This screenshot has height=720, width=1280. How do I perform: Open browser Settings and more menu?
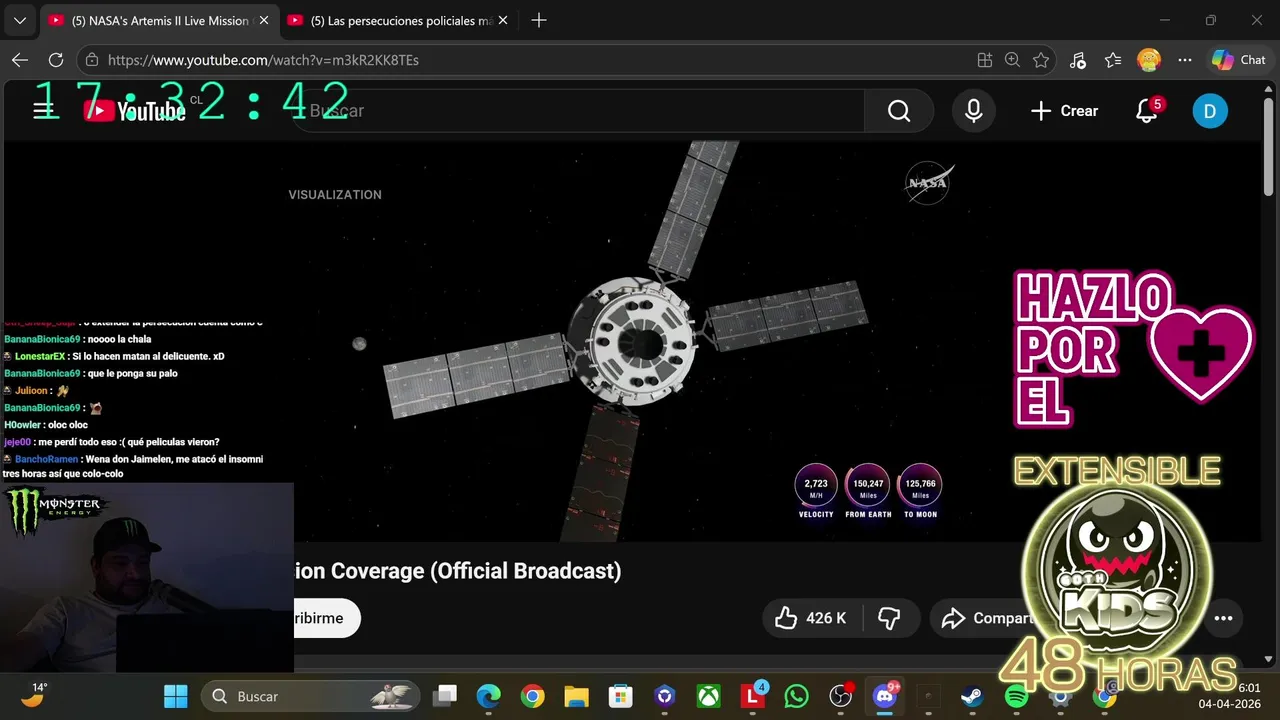[x=1185, y=60]
